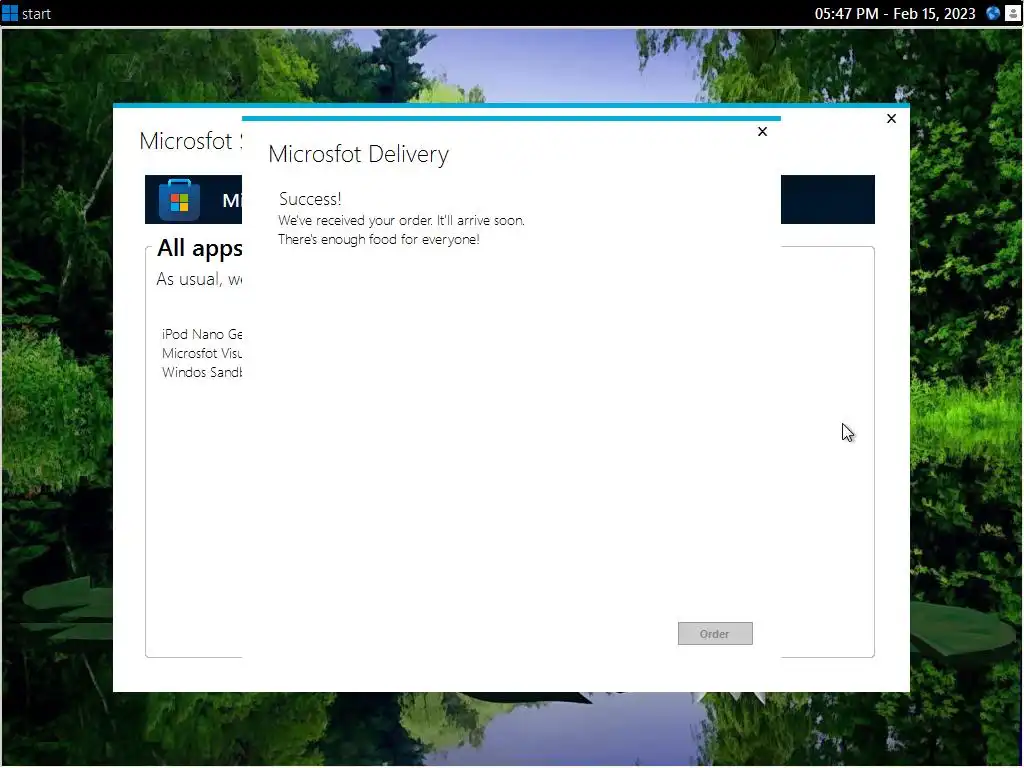Image resolution: width=1024 pixels, height=768 pixels.
Task: Click the Success! heading
Action: click(x=310, y=199)
